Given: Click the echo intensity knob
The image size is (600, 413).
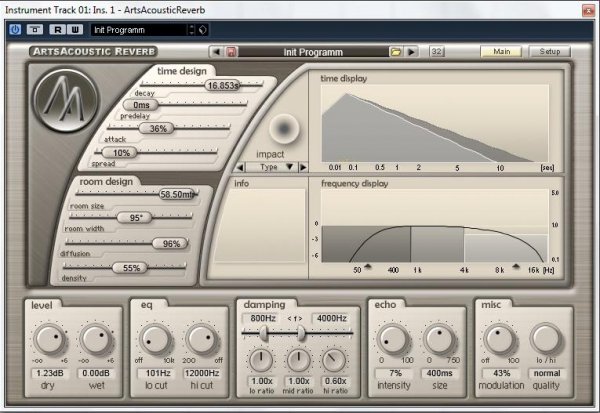Looking at the screenshot, I should click(x=393, y=339).
